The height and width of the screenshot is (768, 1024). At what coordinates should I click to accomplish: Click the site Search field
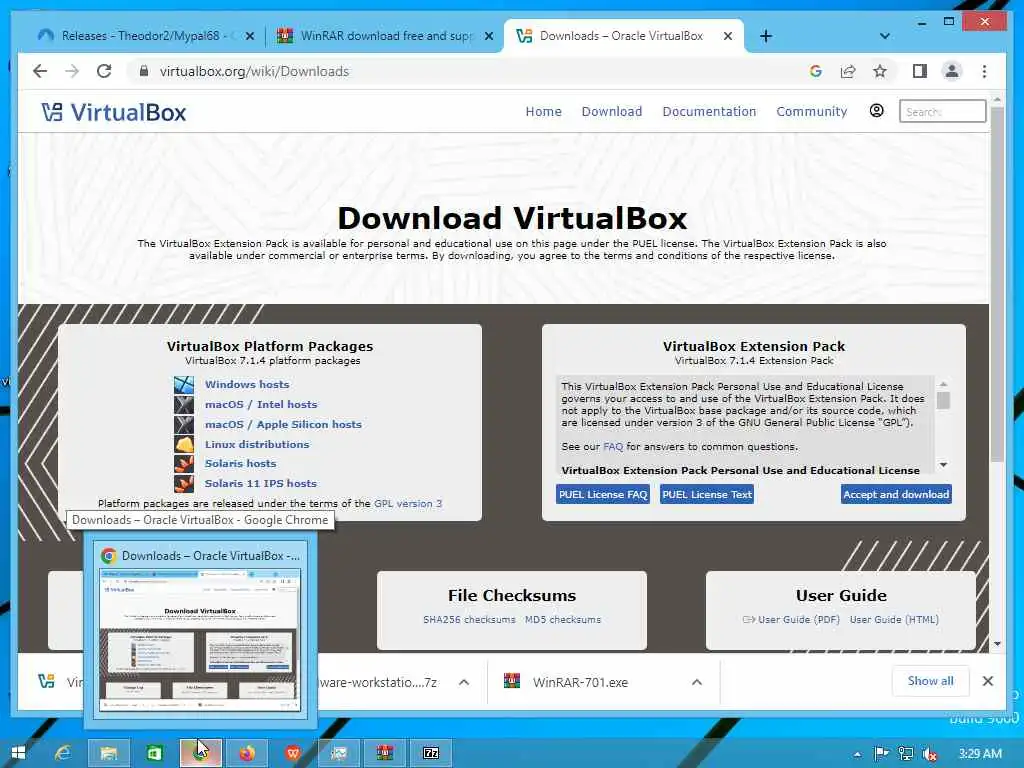(x=942, y=111)
